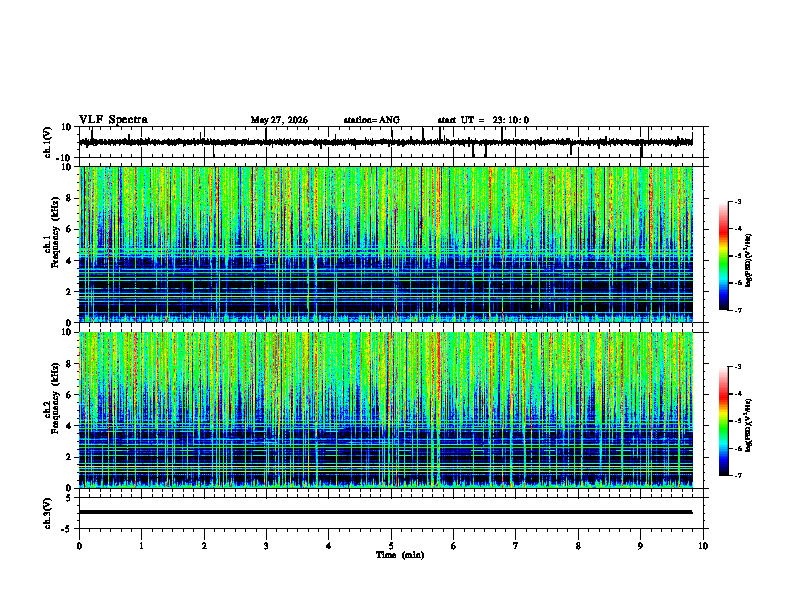Screen dimensions: 792x612
Task: Click the ch.3(V) axis label
Action: tap(48, 514)
